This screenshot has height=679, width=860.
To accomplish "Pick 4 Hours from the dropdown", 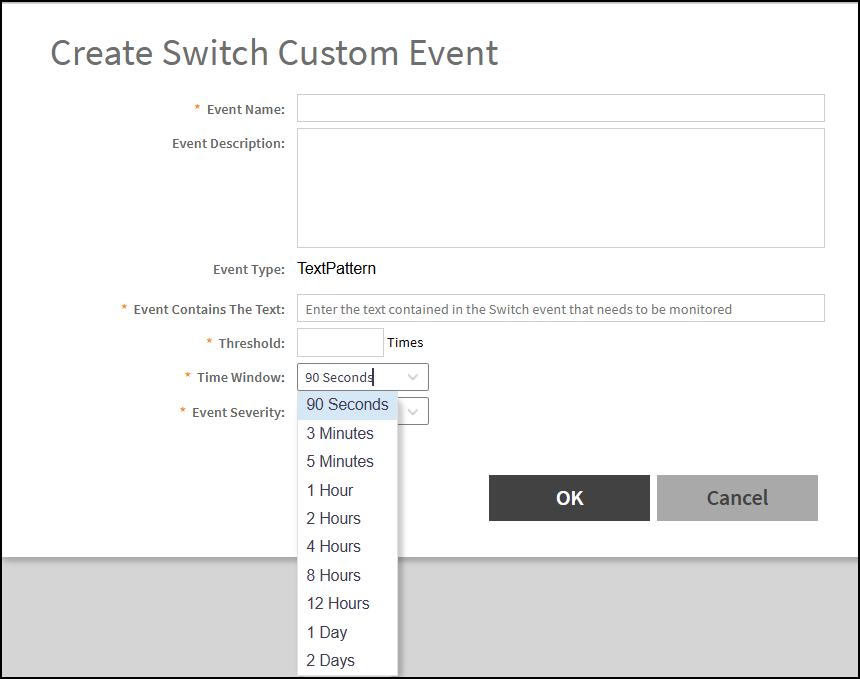I will coord(347,546).
